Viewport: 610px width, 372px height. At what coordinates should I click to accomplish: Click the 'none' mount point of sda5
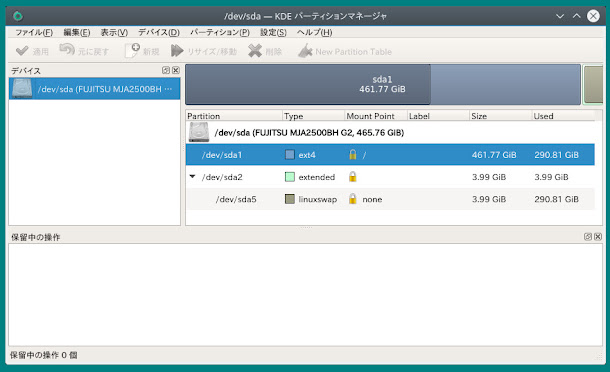click(372, 200)
